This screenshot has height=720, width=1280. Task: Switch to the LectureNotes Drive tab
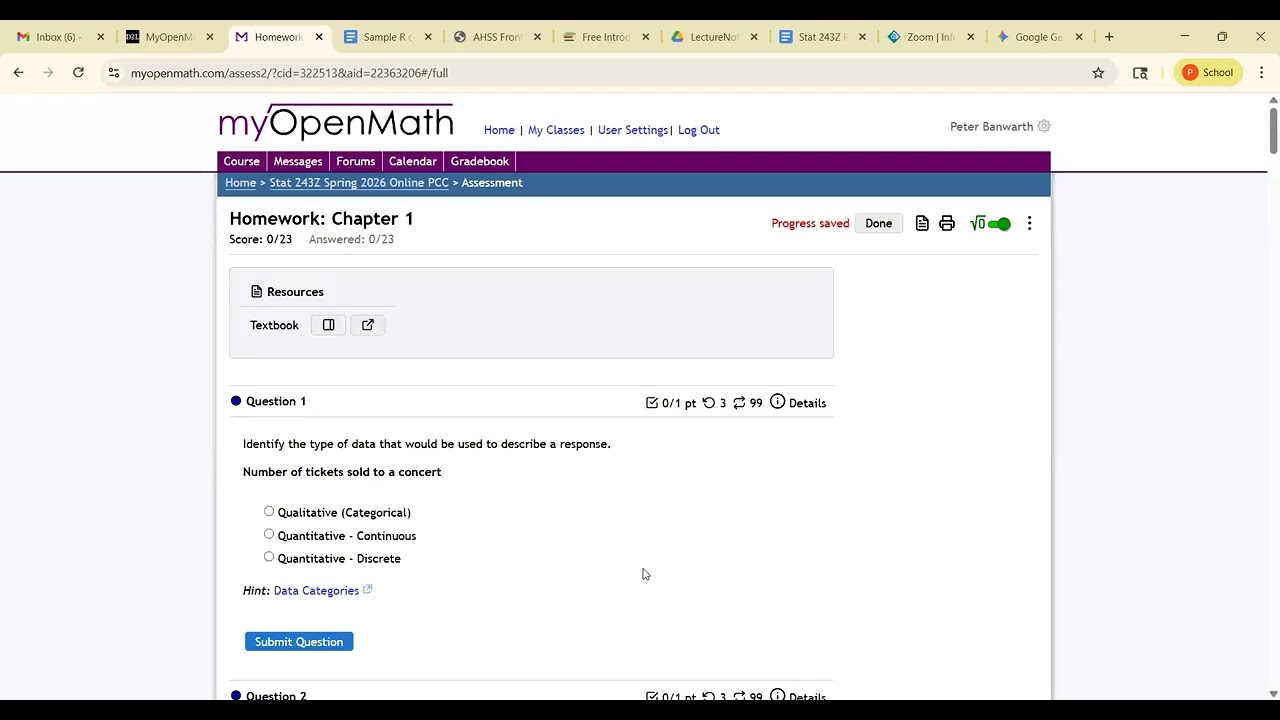[x=714, y=37]
